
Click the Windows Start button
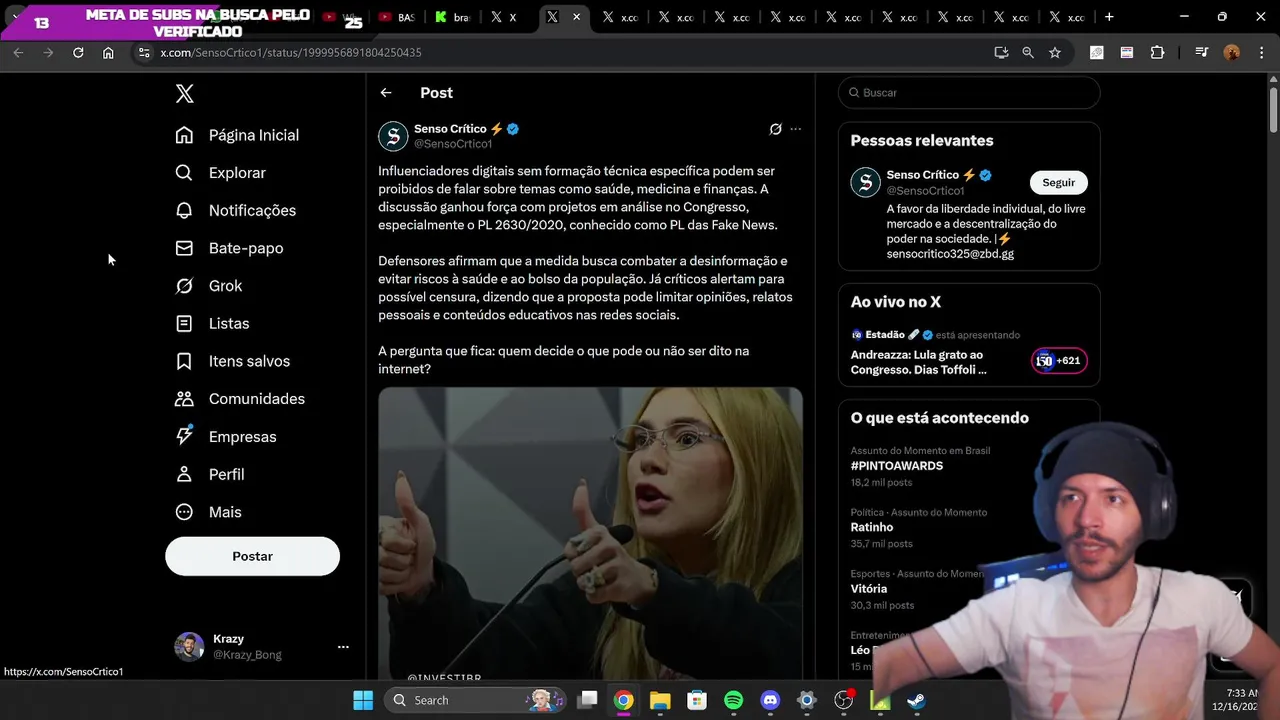click(363, 700)
